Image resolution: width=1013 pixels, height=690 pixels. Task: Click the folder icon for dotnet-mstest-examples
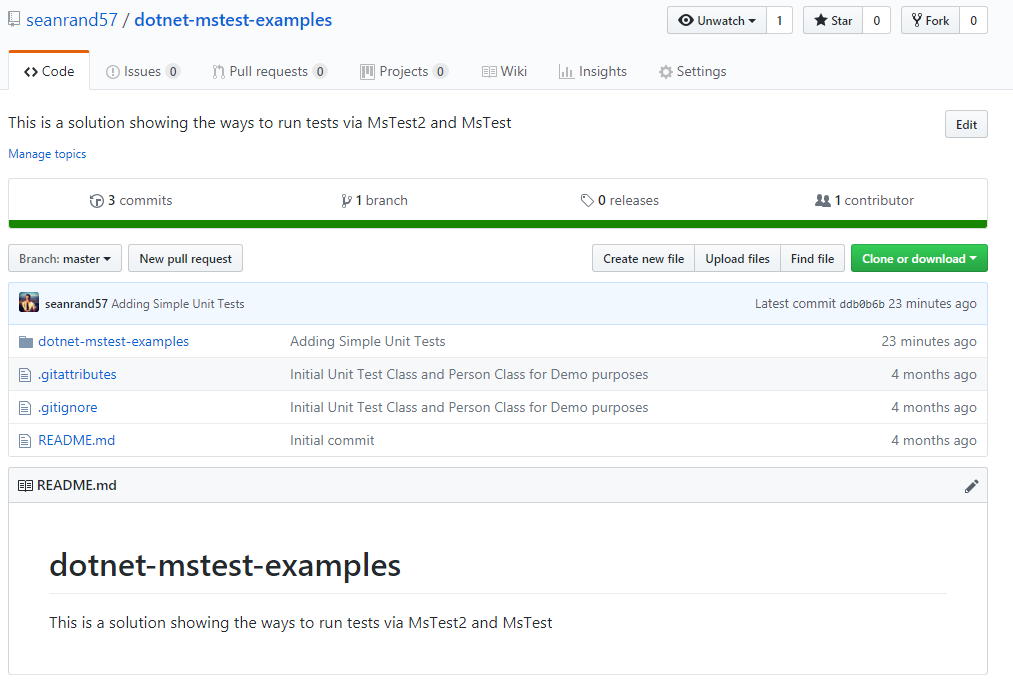pos(26,342)
